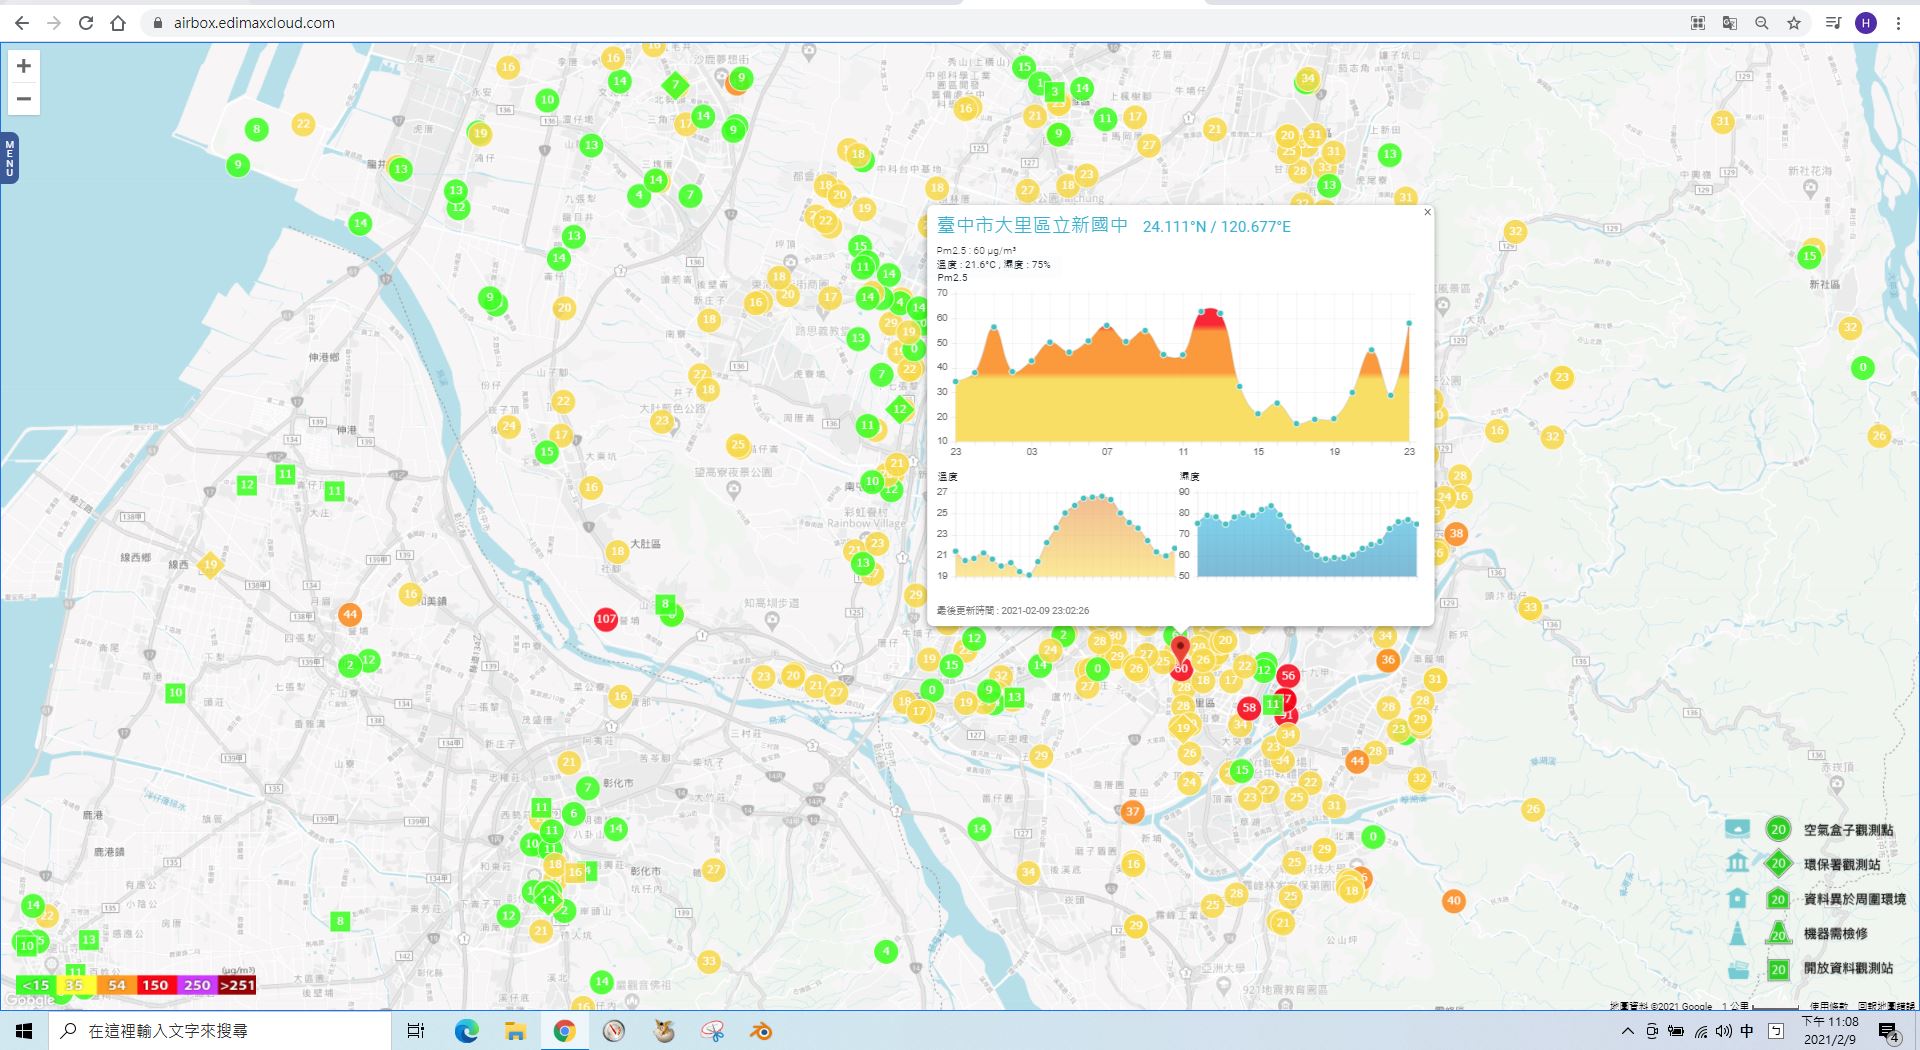Open Task View on the taskbar

point(416,1031)
